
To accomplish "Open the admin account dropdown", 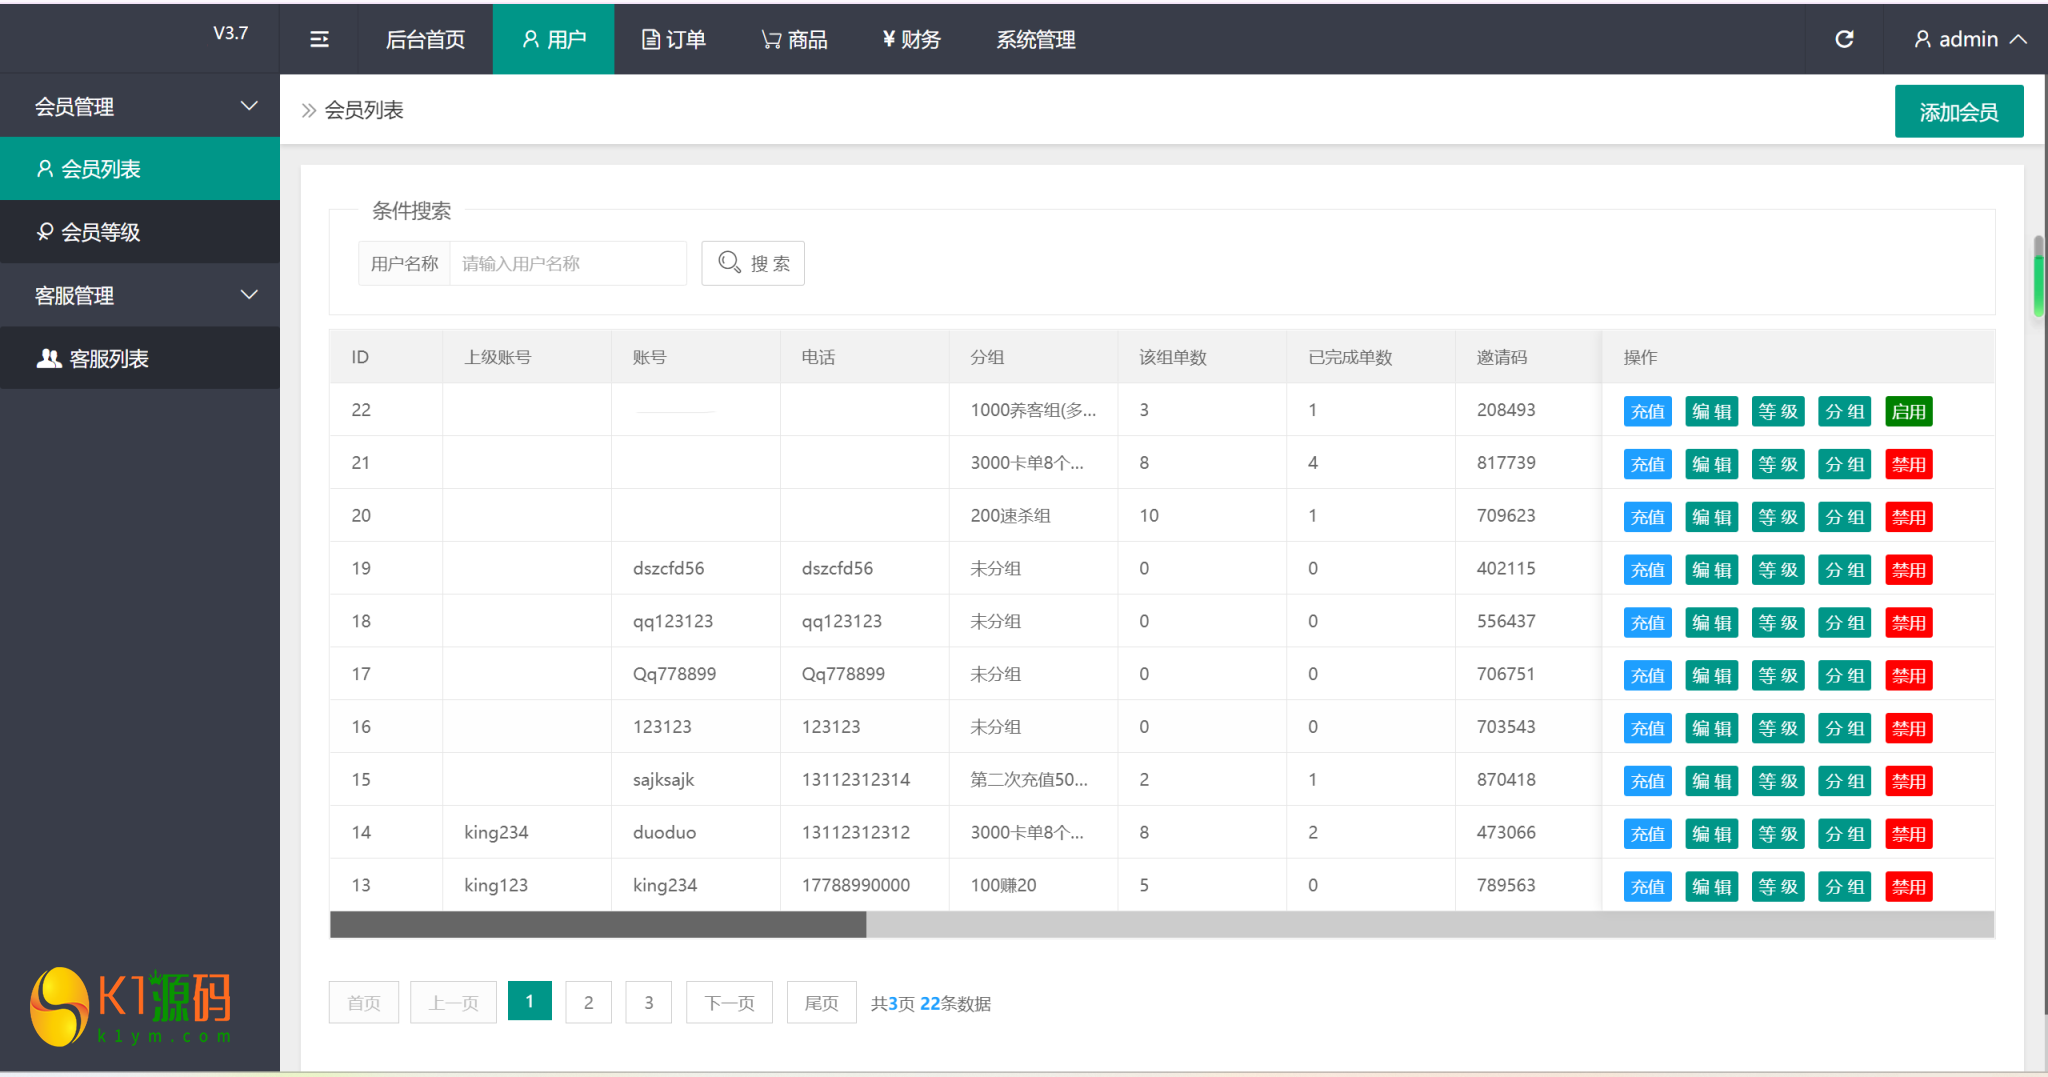I will click(1969, 40).
